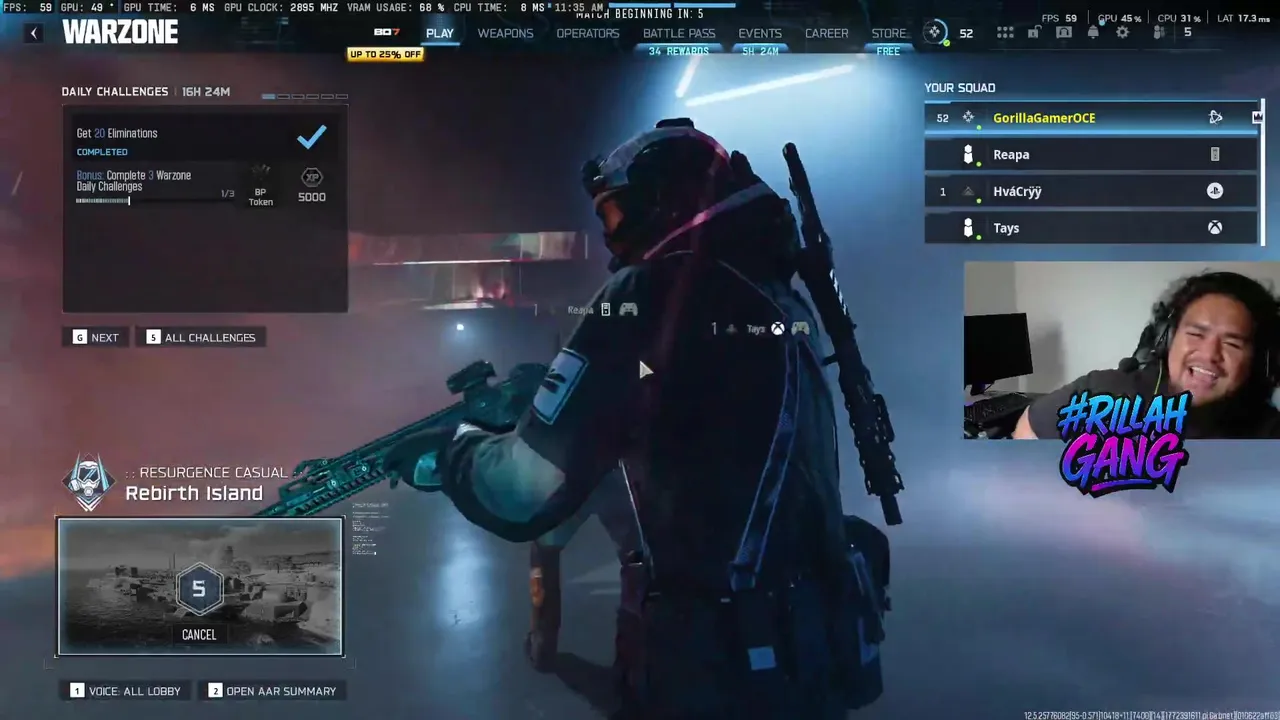Screen dimensions: 1280x720
Task: Go back using the arrow beside Warzone logo
Action: (33, 33)
